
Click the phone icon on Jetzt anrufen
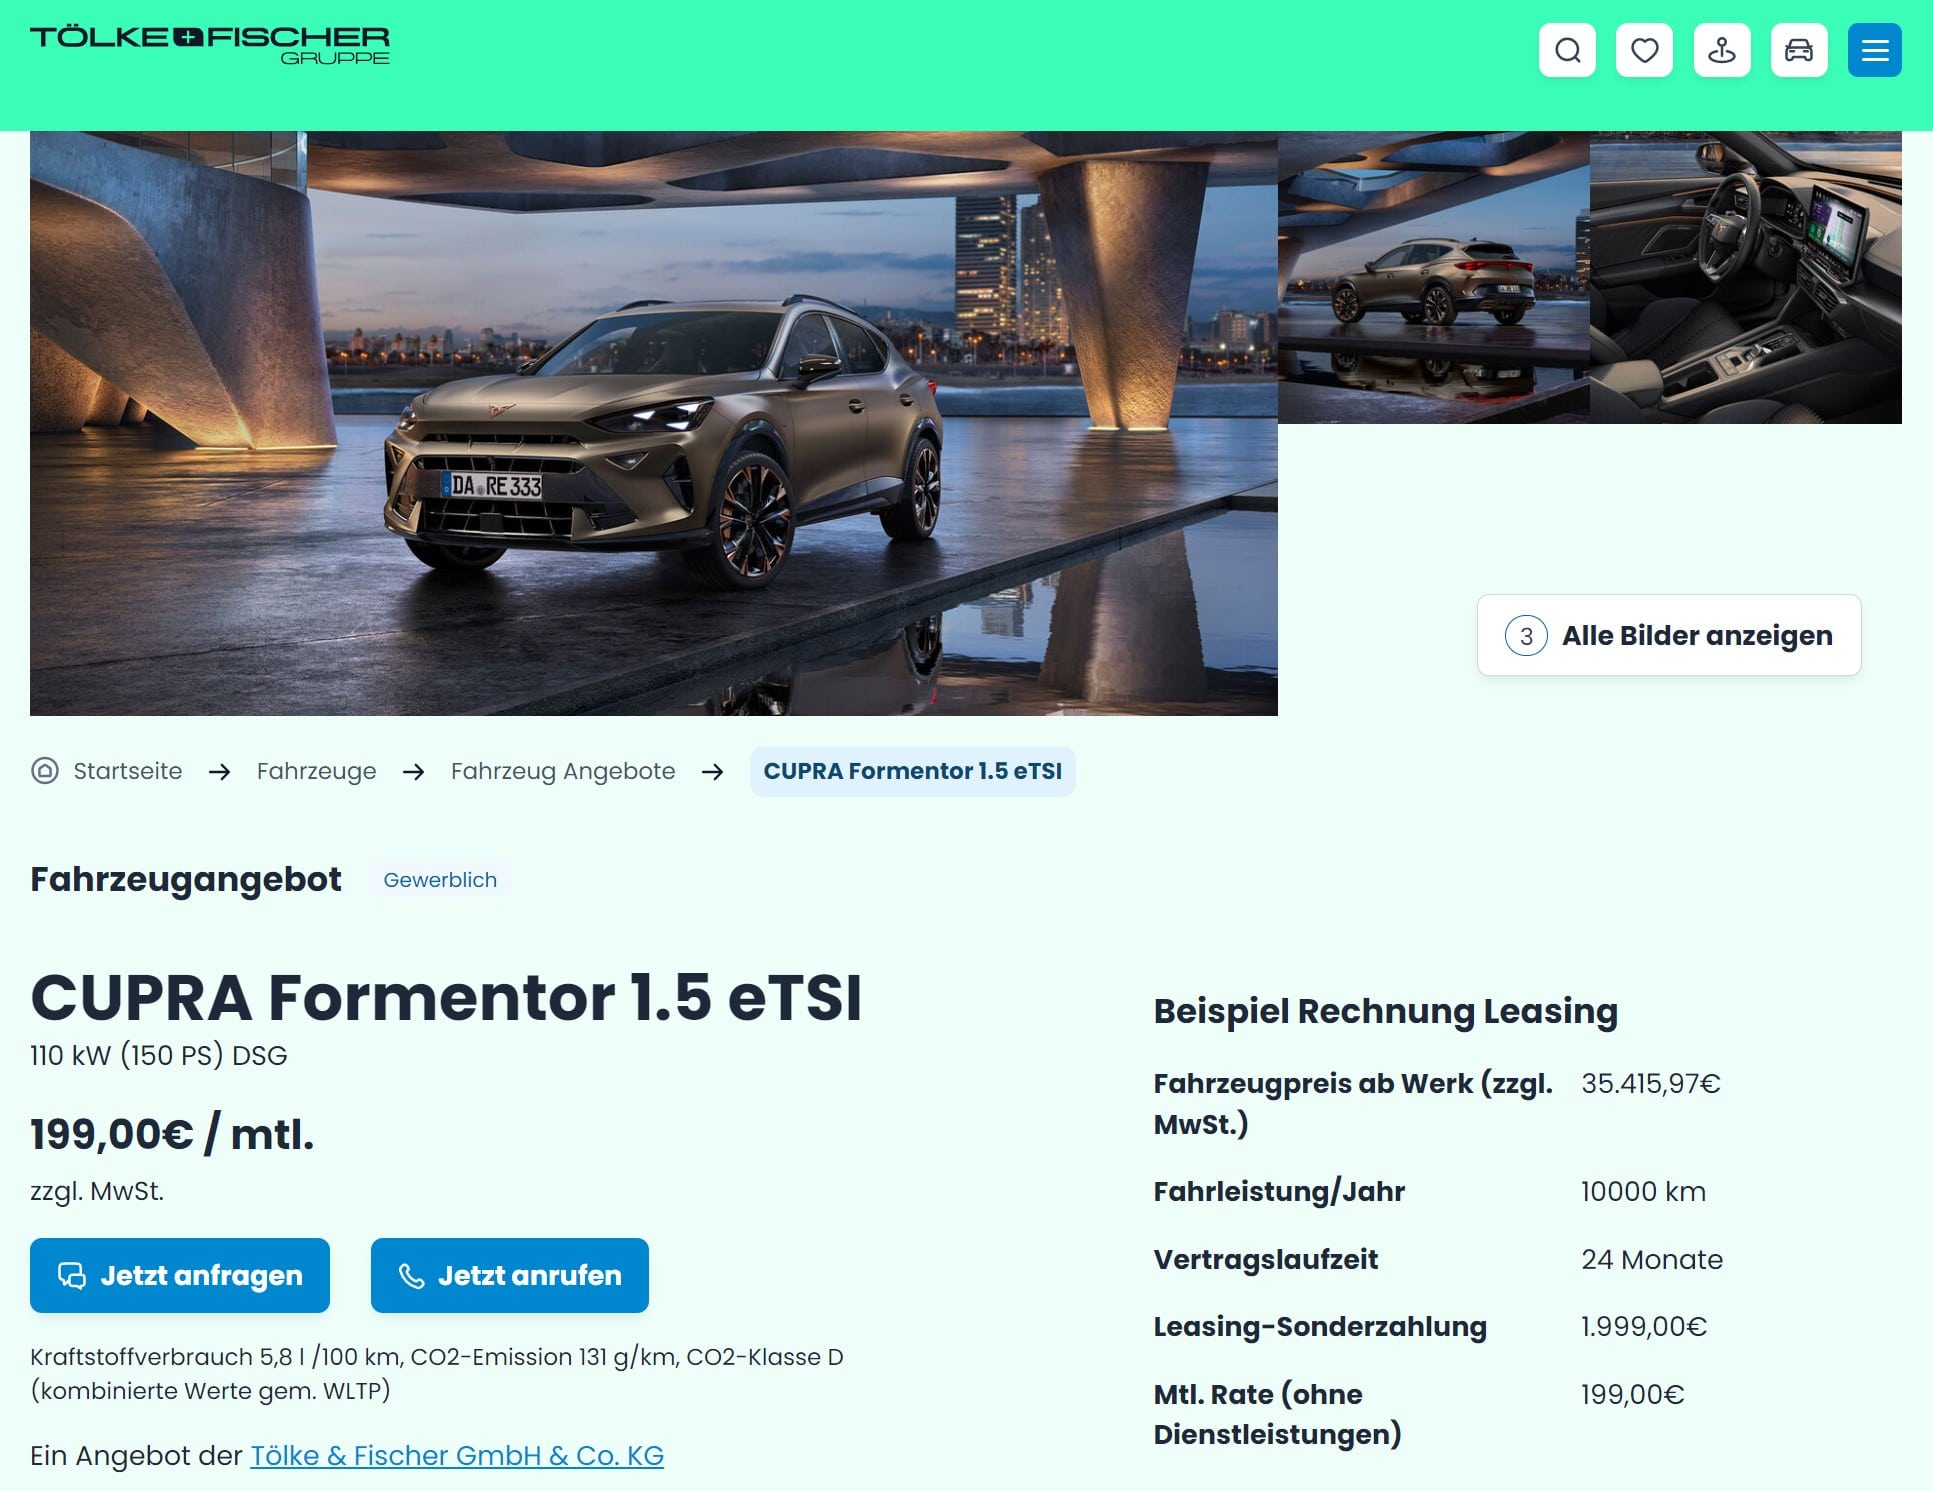[x=411, y=1276]
